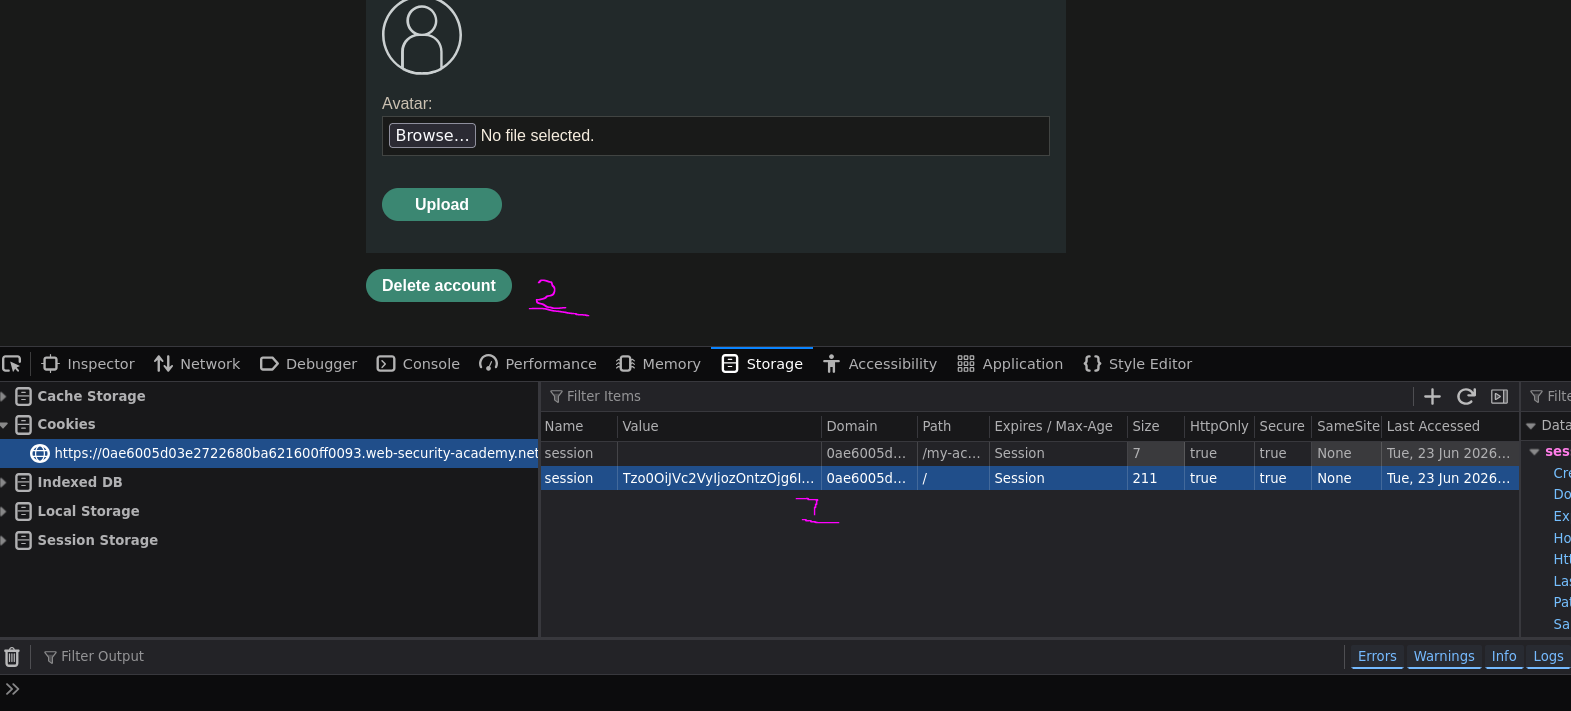1571x711 pixels.
Task: Clear console with the trash icon
Action: point(12,657)
